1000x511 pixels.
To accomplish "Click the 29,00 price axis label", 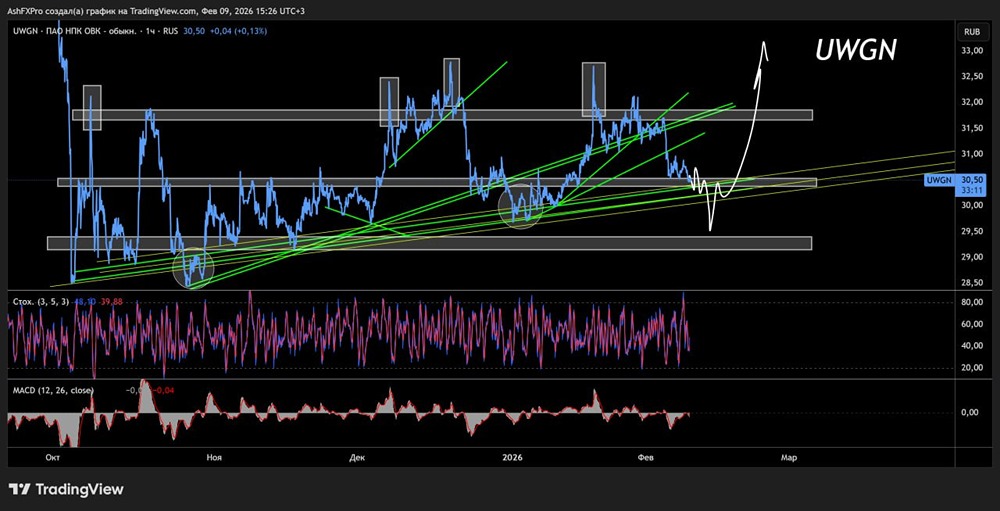I will click(x=971, y=257).
